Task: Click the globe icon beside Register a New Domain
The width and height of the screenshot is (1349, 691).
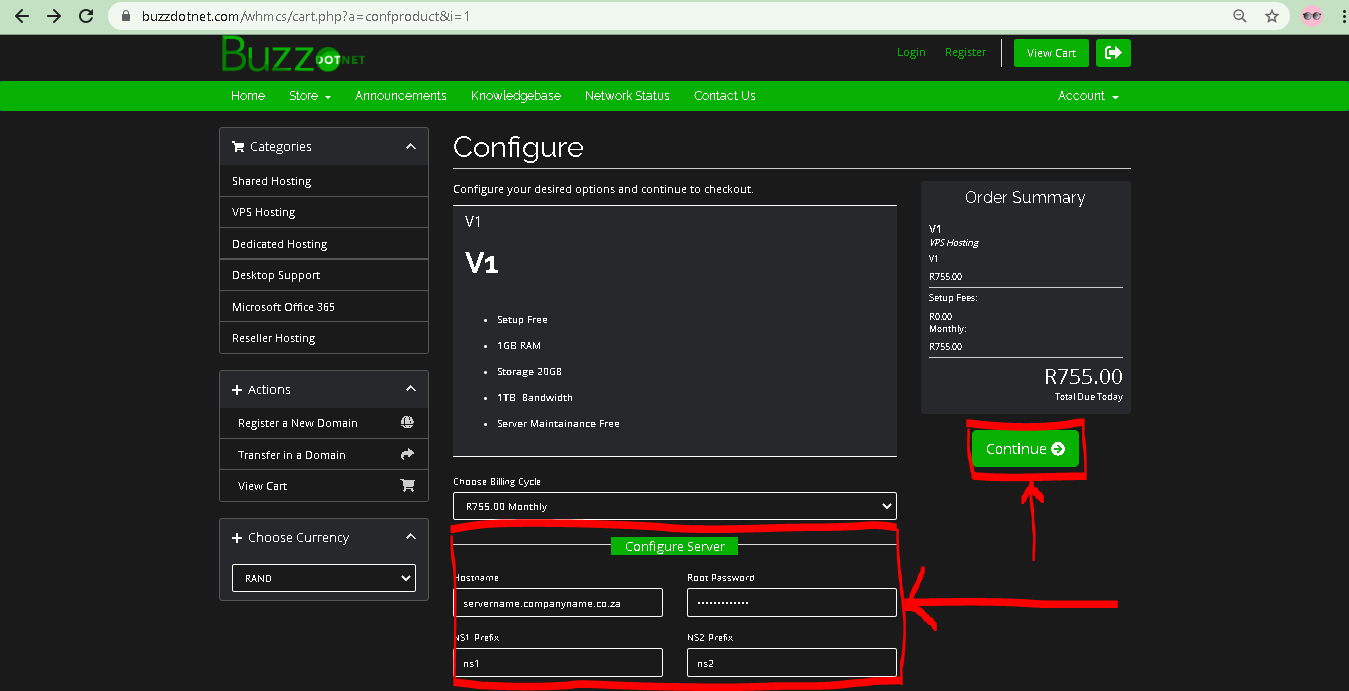Action: 407,423
